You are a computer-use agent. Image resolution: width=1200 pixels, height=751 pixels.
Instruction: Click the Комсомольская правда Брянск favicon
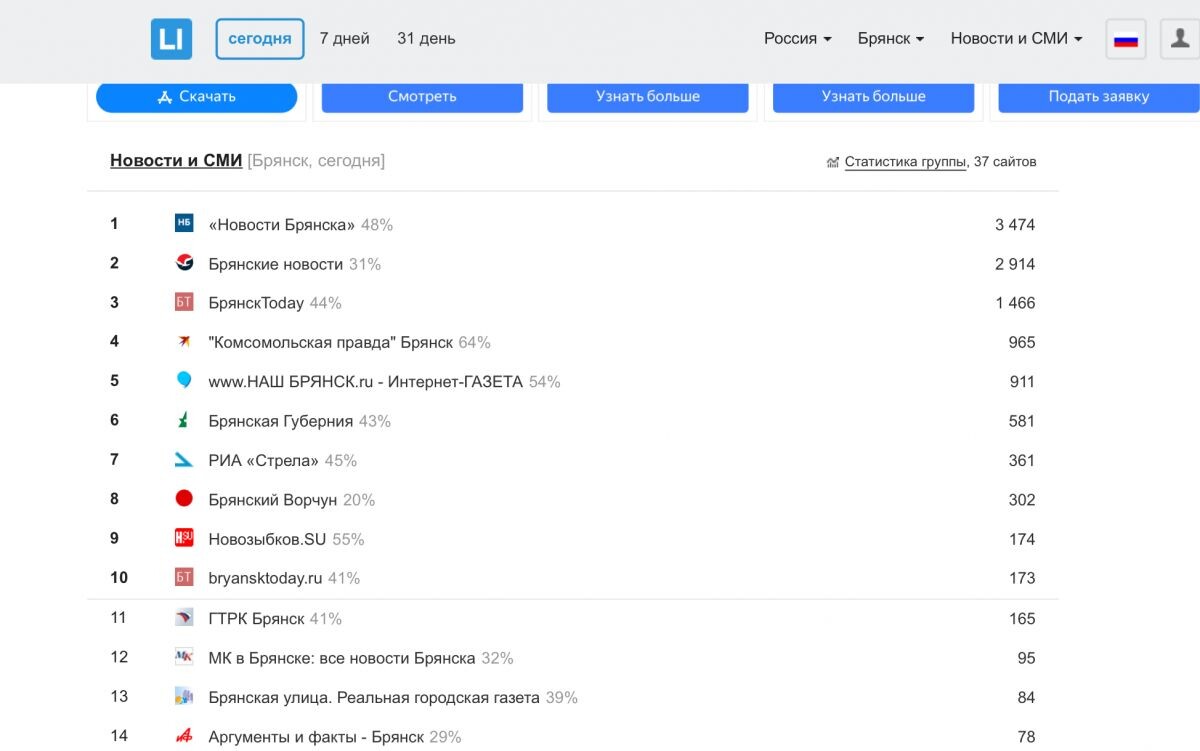click(x=184, y=342)
